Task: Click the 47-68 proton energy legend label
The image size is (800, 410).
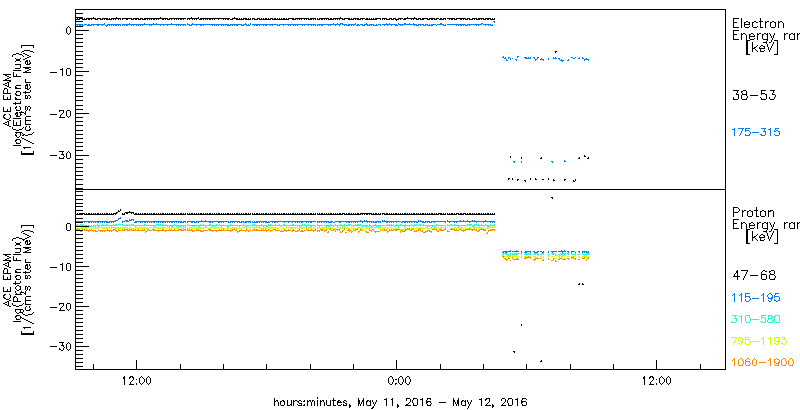Action: 754,276
